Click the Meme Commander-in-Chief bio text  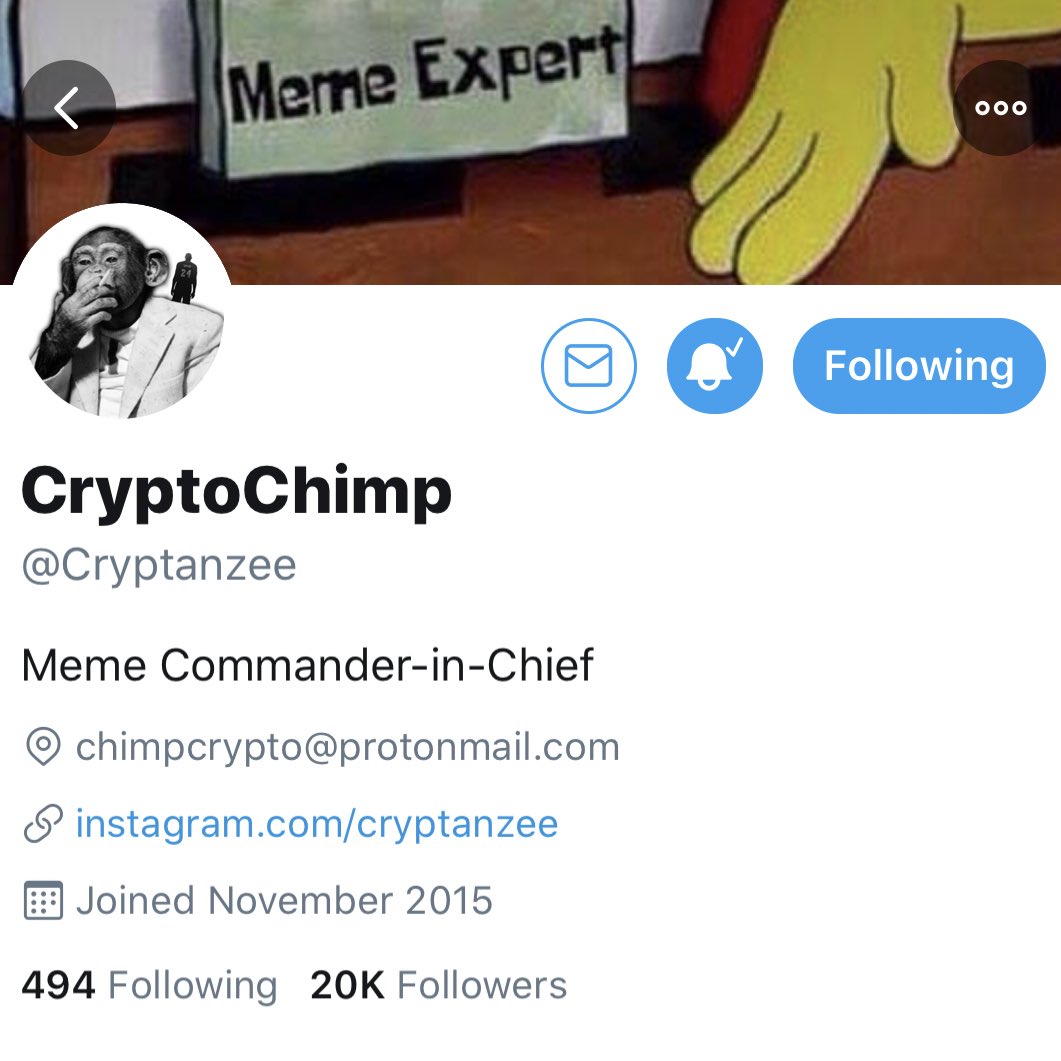(x=308, y=665)
